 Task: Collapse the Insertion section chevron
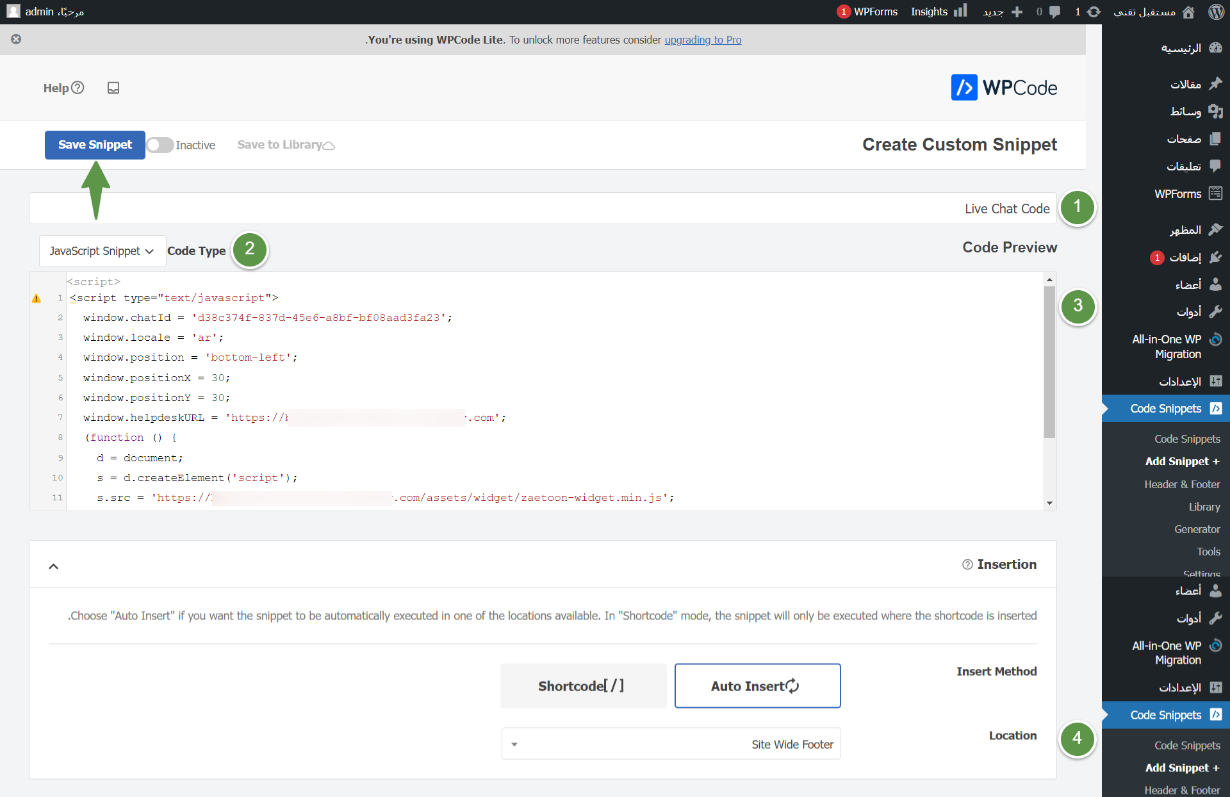[x=54, y=566]
